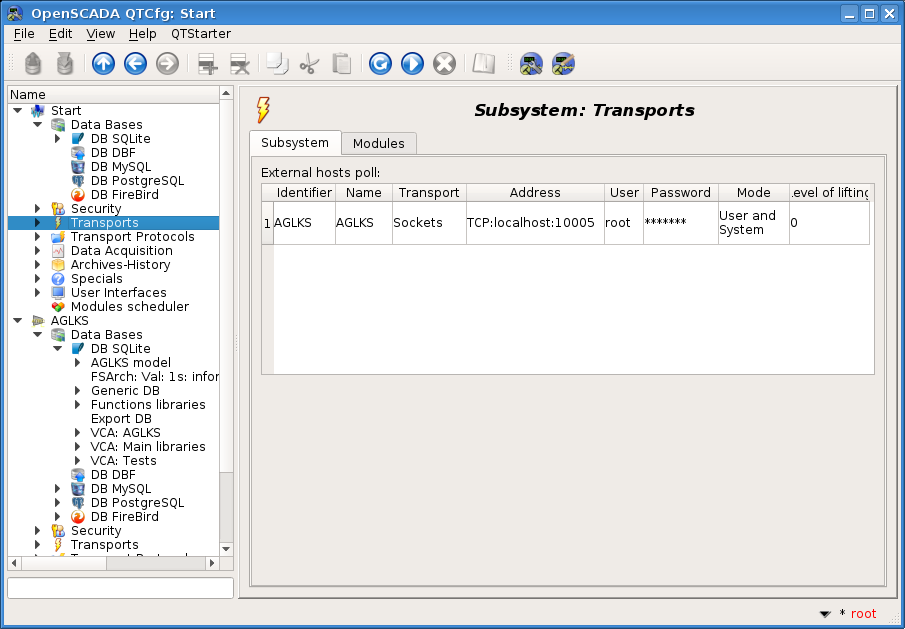Navigate forward with the right arrow icon
Viewport: 905px width, 629px height.
point(167,63)
